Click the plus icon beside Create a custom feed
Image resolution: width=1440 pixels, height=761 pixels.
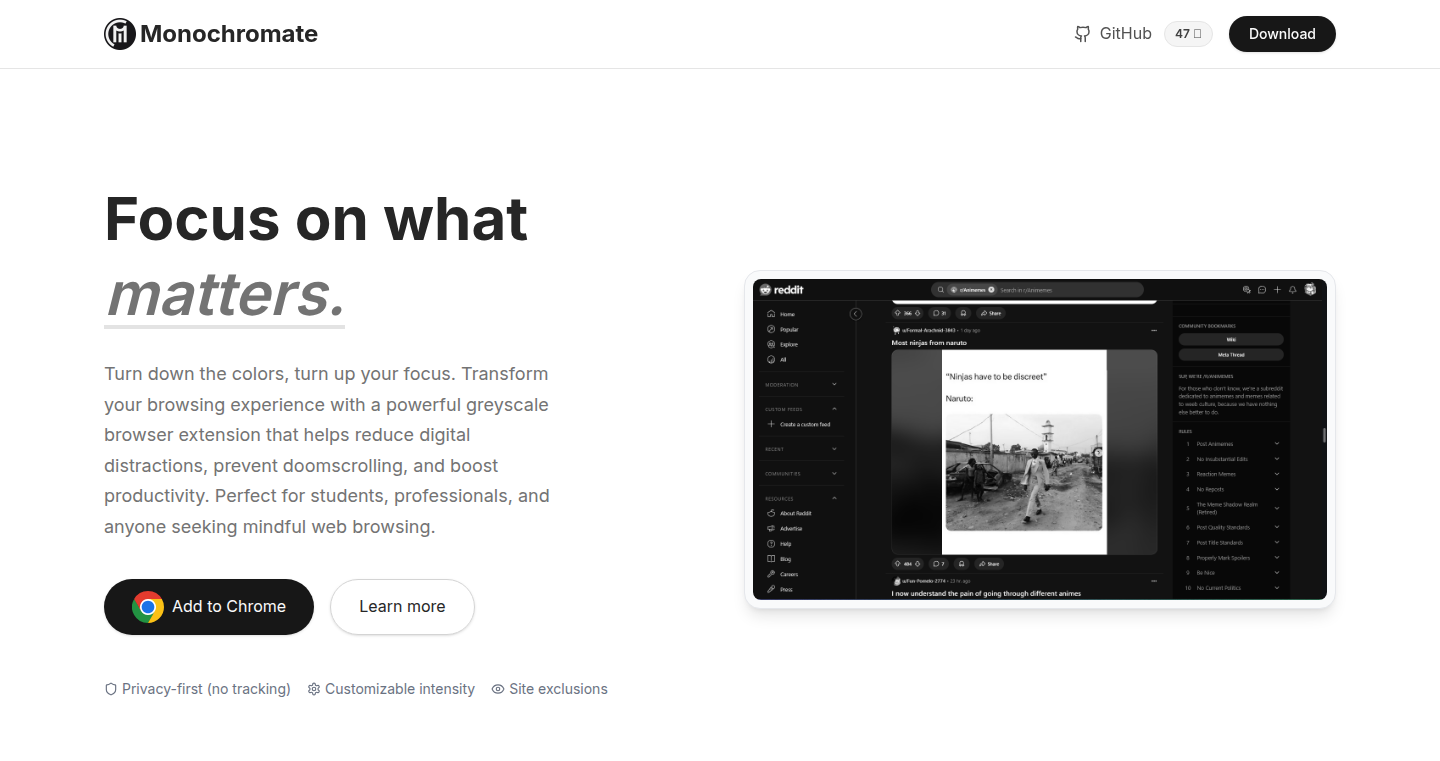point(771,424)
